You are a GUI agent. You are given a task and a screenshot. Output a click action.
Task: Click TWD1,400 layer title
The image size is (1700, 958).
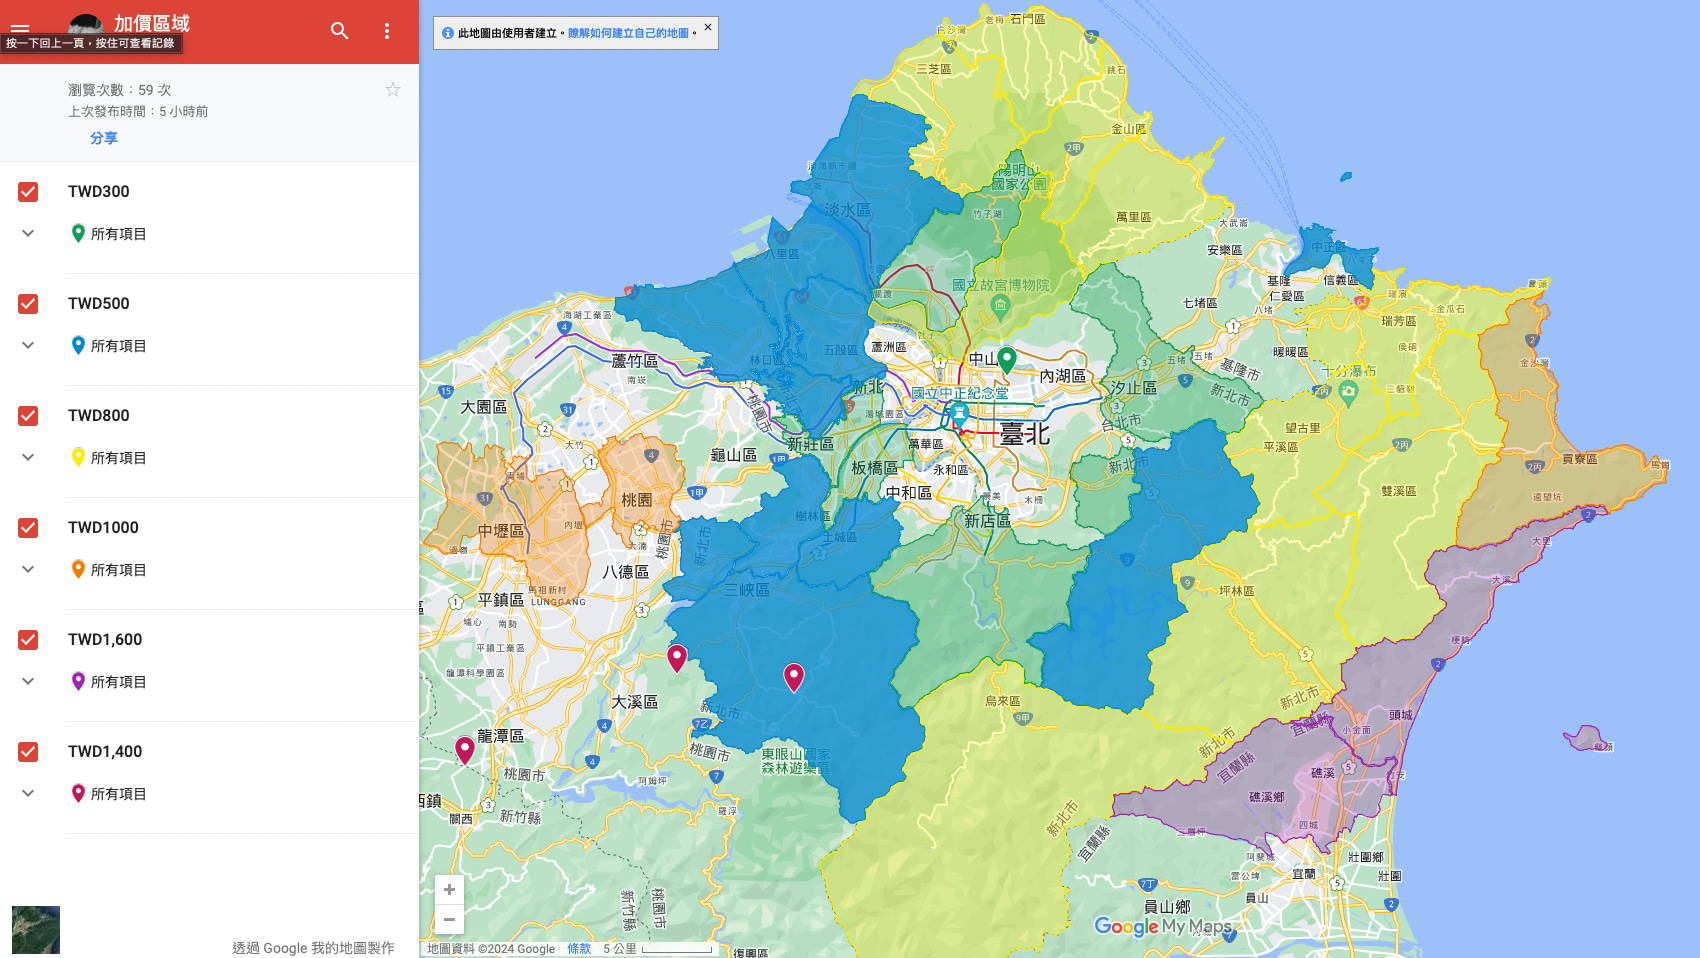tap(105, 752)
